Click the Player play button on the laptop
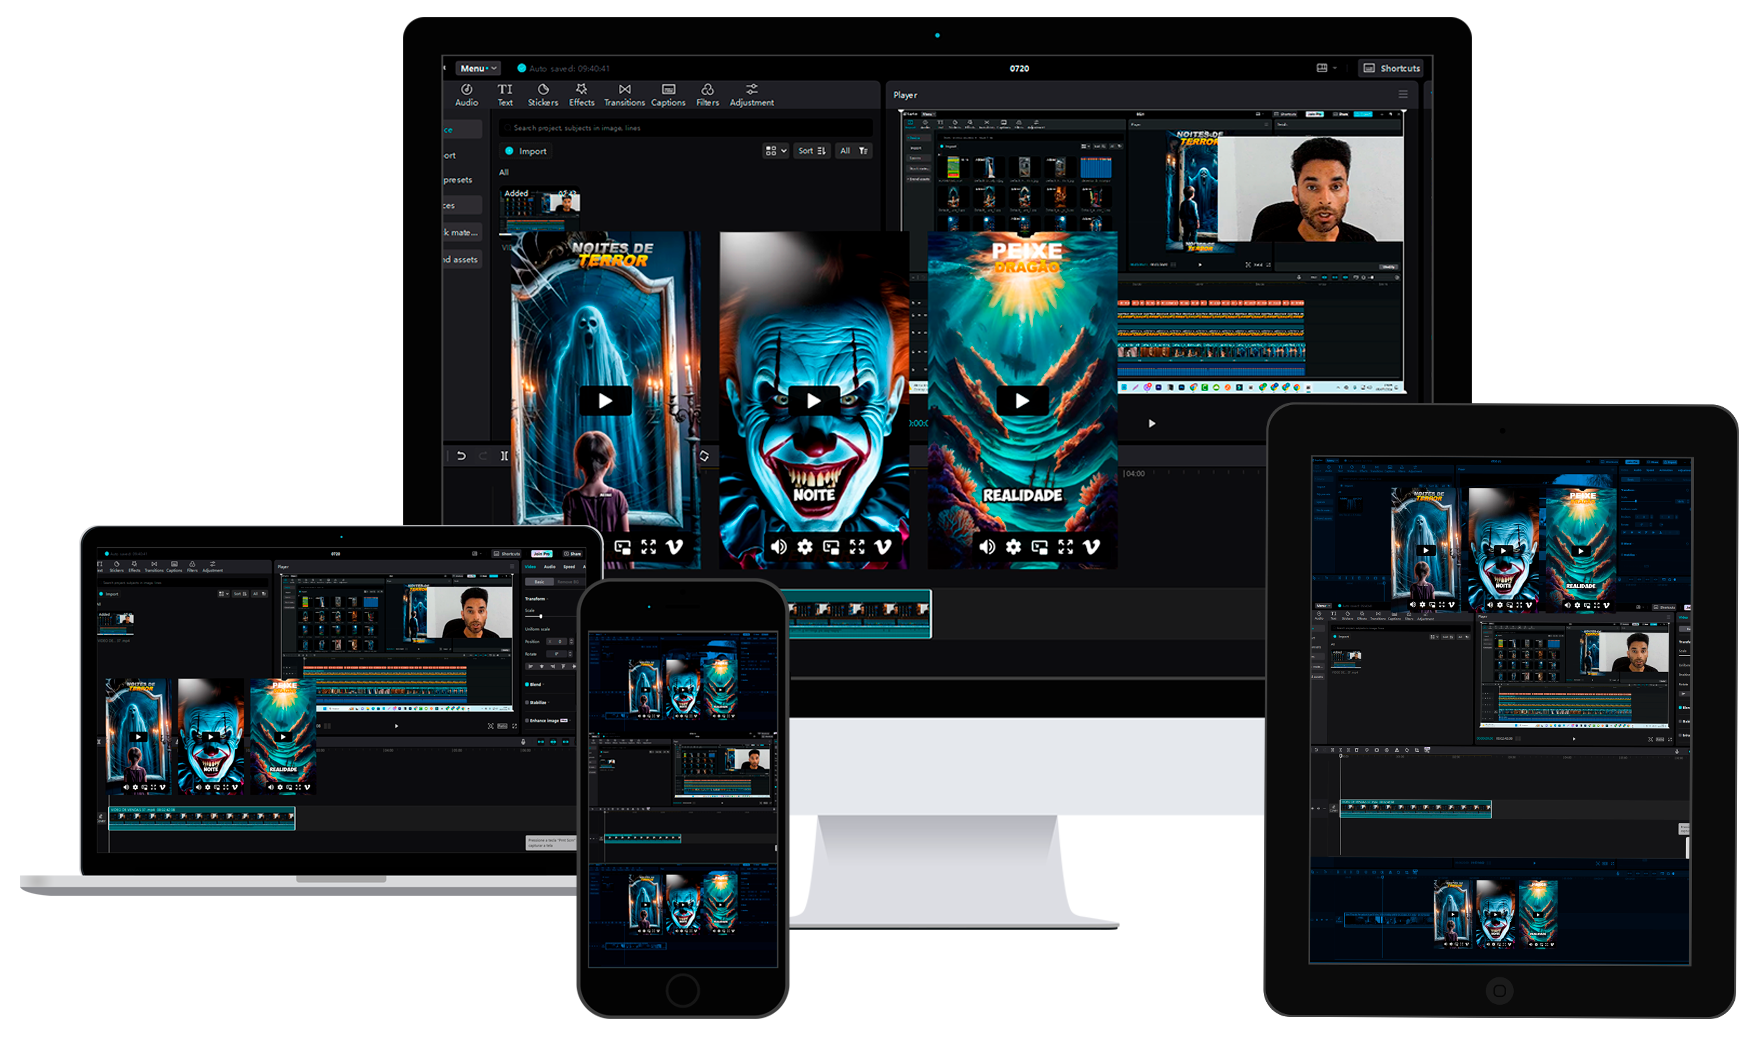1758x1047 pixels. [396, 726]
